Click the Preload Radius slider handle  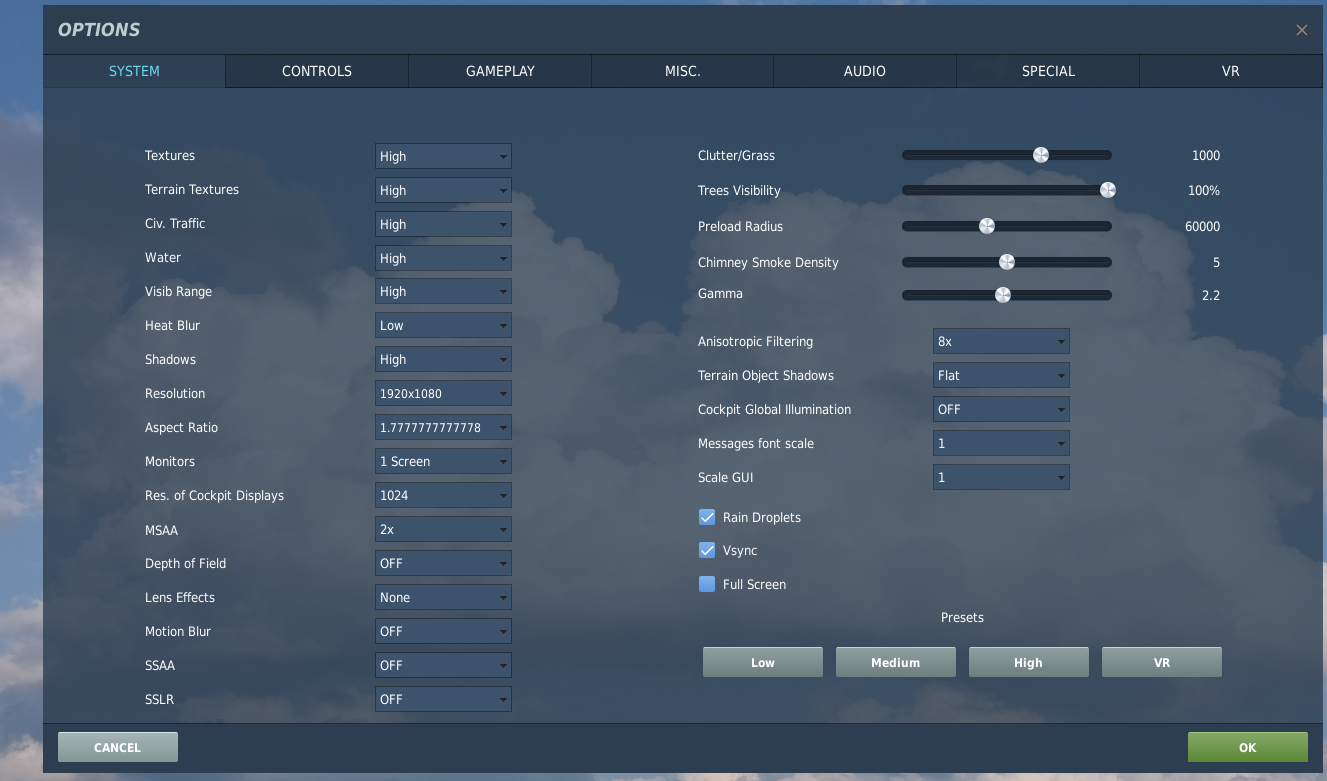coord(987,226)
